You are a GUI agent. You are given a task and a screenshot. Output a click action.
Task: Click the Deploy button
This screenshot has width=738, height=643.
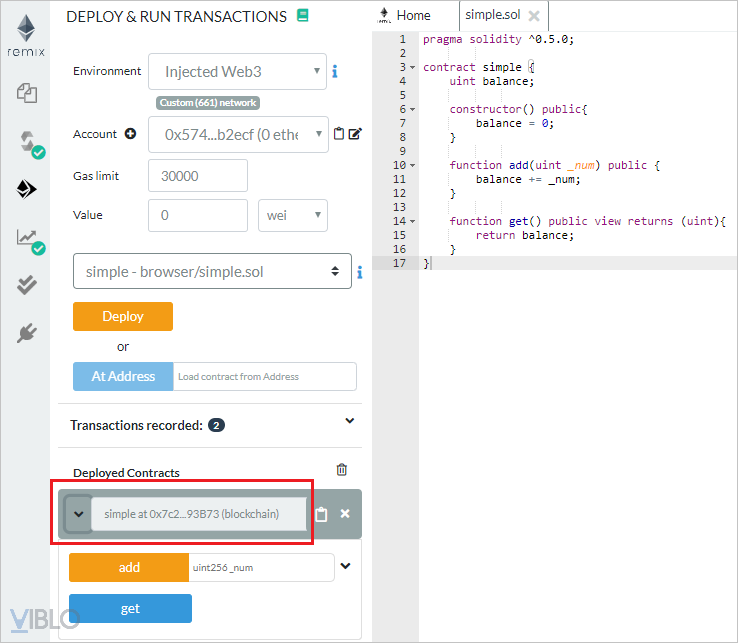123,316
